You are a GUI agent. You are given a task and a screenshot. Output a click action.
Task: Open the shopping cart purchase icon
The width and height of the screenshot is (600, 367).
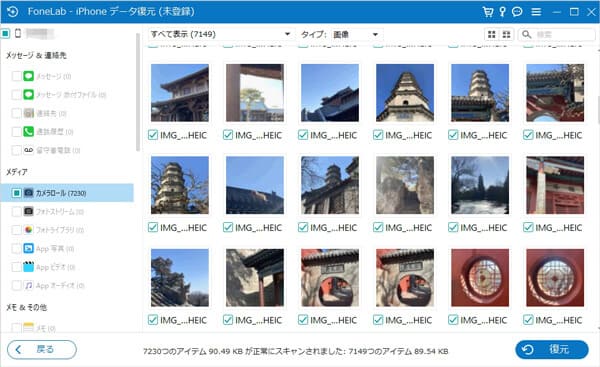(x=488, y=12)
